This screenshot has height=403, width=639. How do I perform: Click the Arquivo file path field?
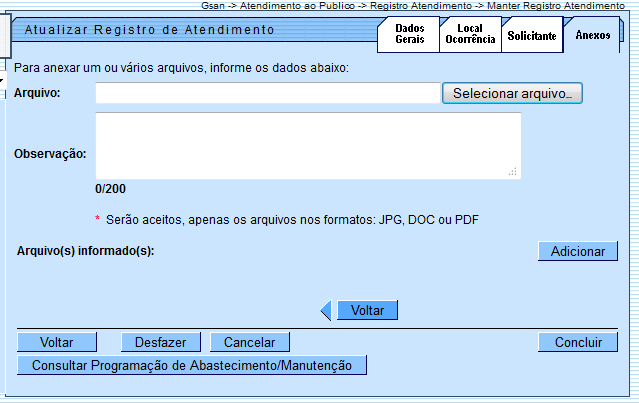[x=268, y=93]
